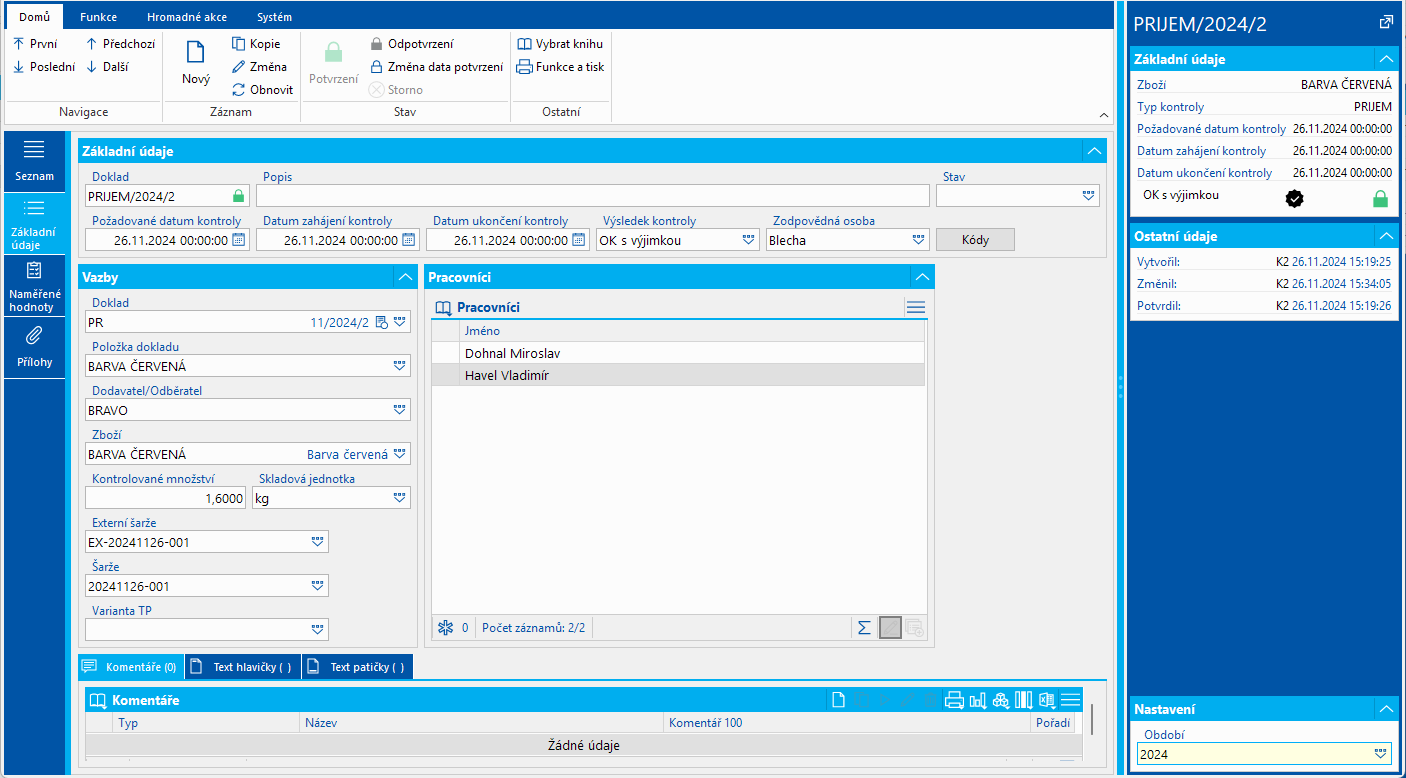The width and height of the screenshot is (1406, 778).
Task: Click inside the Popis field
Action: click(x=593, y=196)
